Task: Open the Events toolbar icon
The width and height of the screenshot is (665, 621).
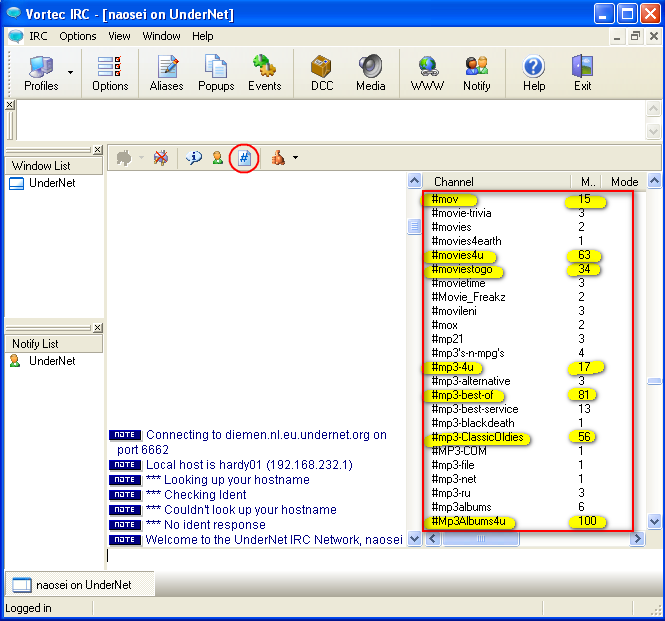Action: click(x=265, y=73)
